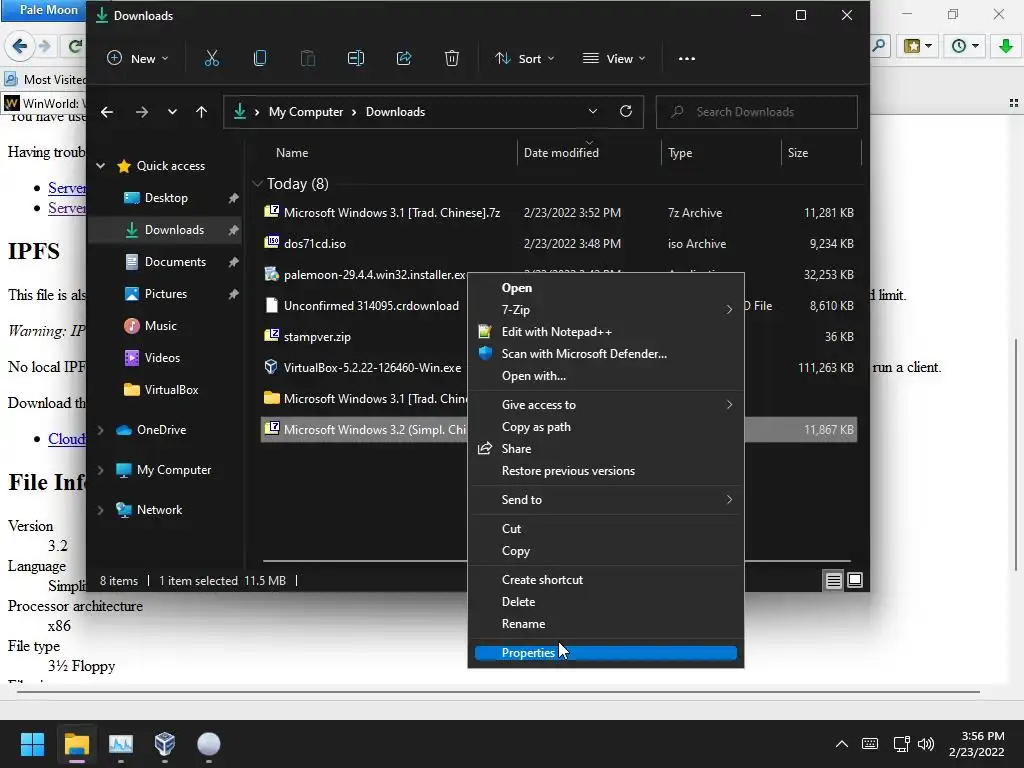Click the touch keyboard tray icon
Viewport: 1024px width, 768px height.
pyautogui.click(x=870, y=744)
